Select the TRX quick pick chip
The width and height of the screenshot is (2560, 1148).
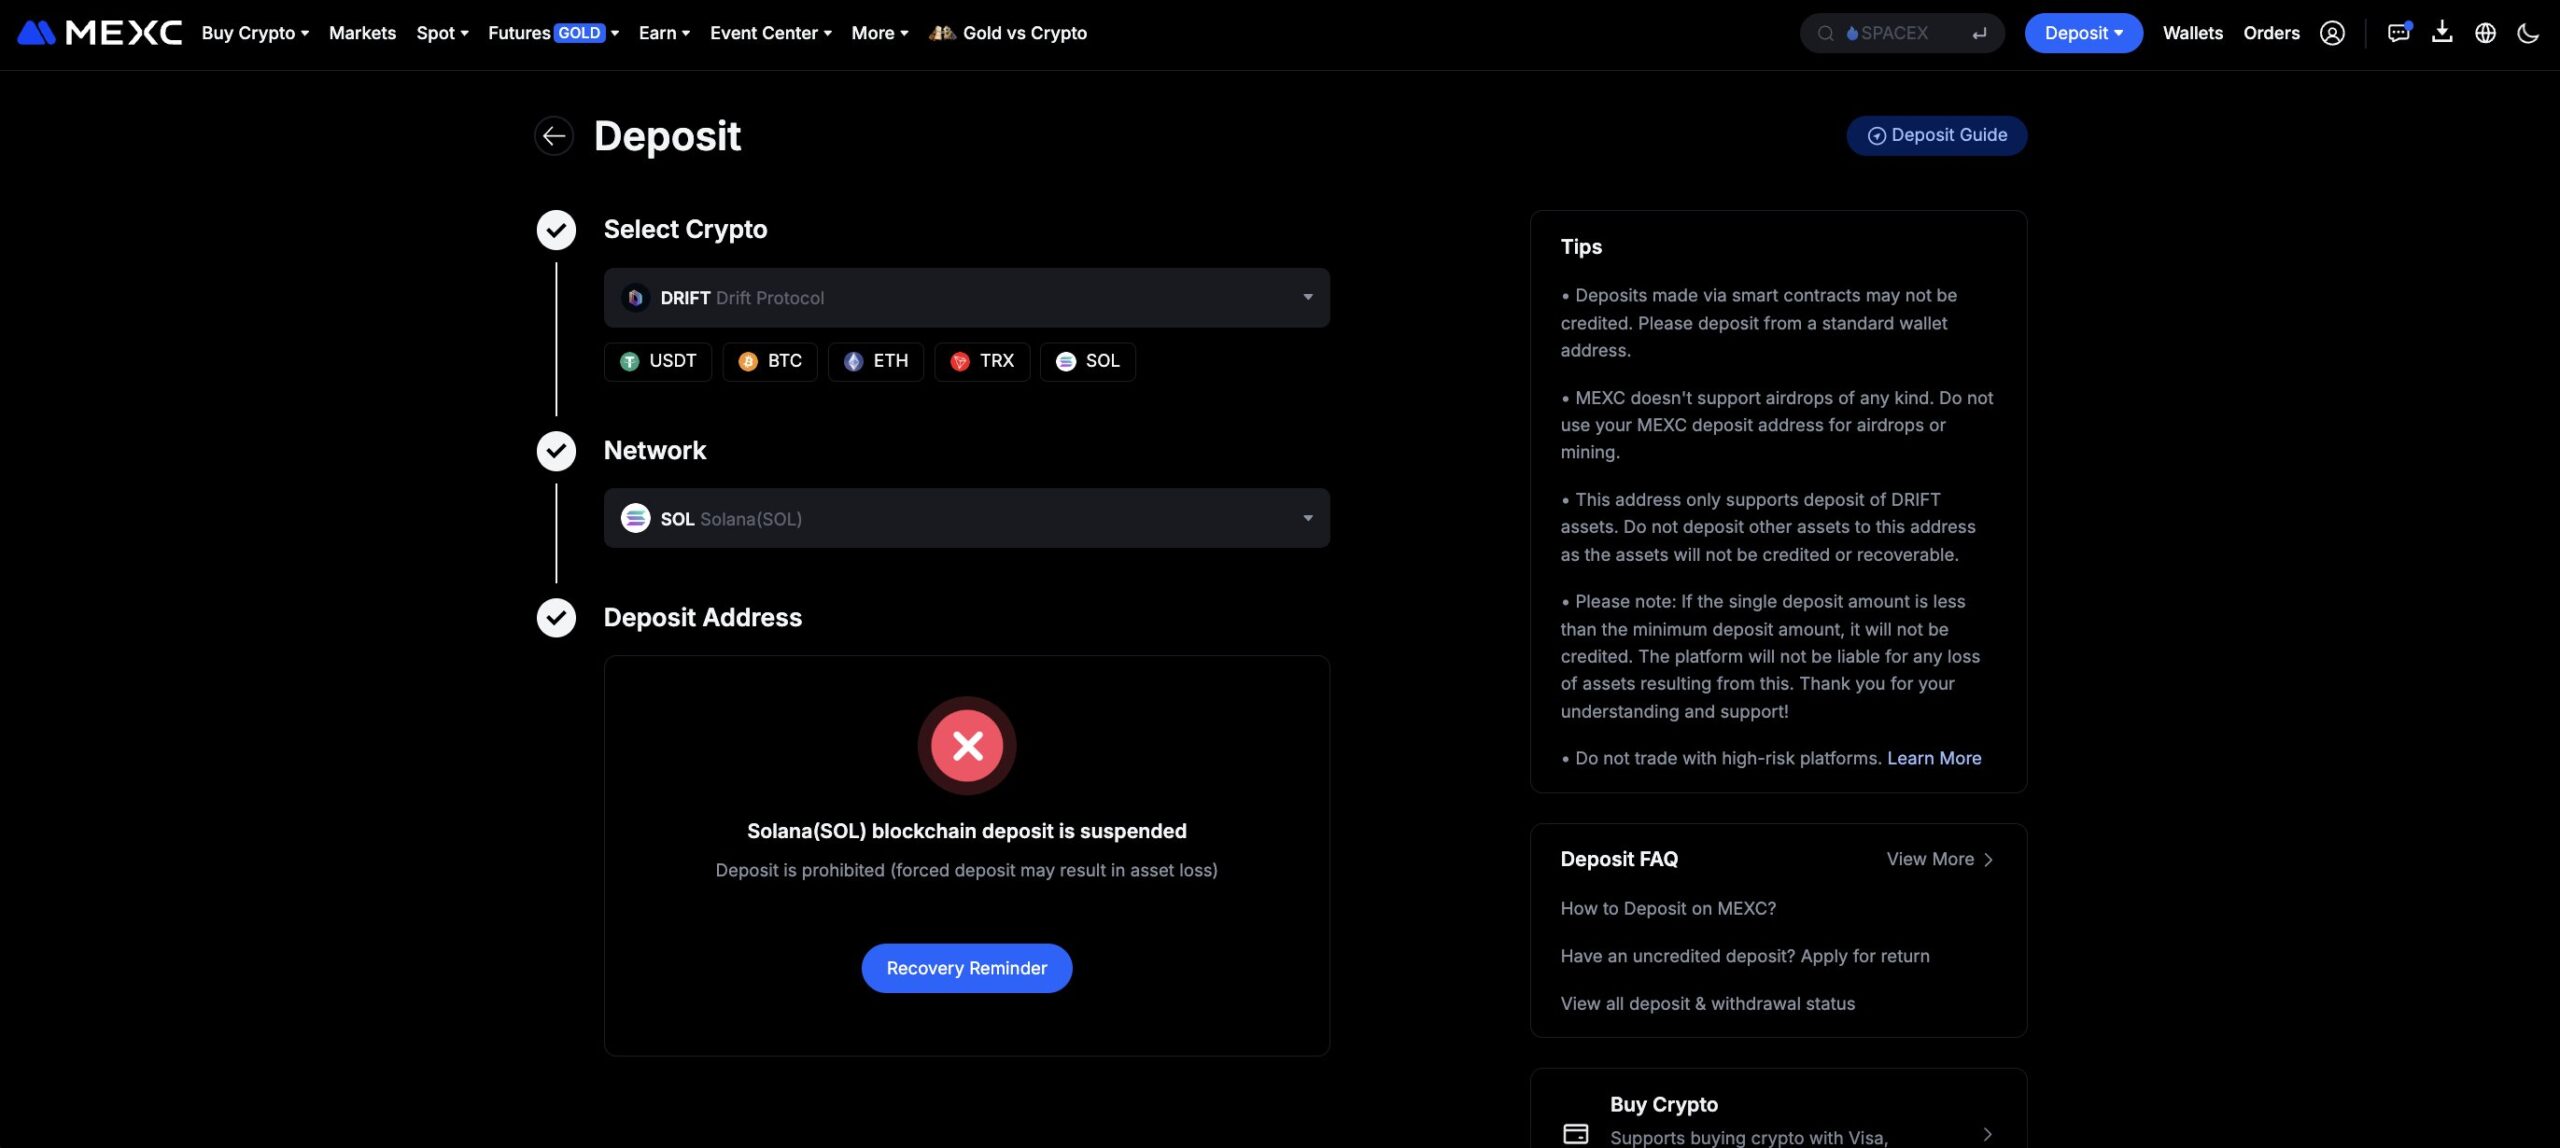(982, 362)
